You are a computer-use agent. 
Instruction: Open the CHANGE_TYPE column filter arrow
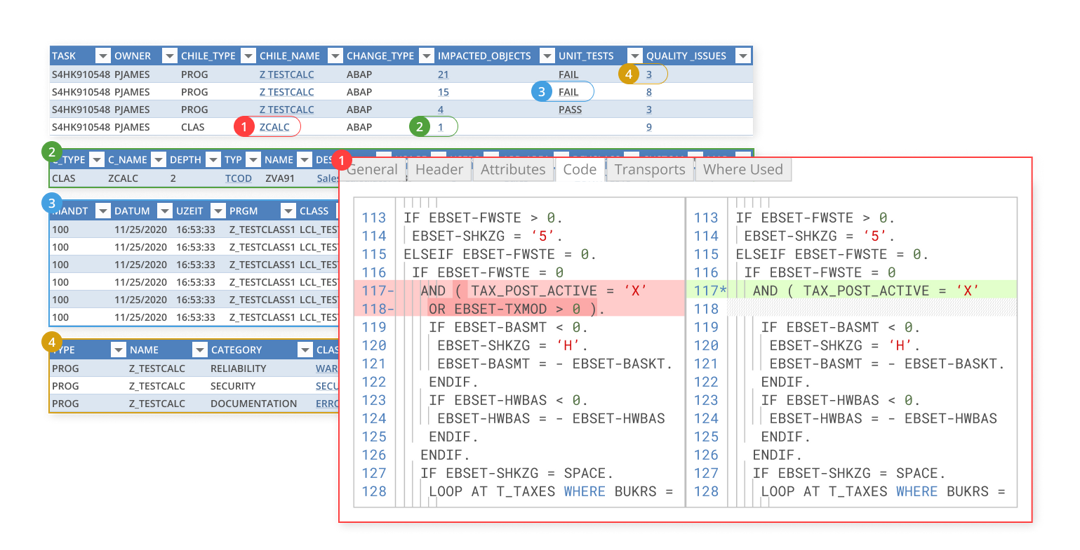426,56
